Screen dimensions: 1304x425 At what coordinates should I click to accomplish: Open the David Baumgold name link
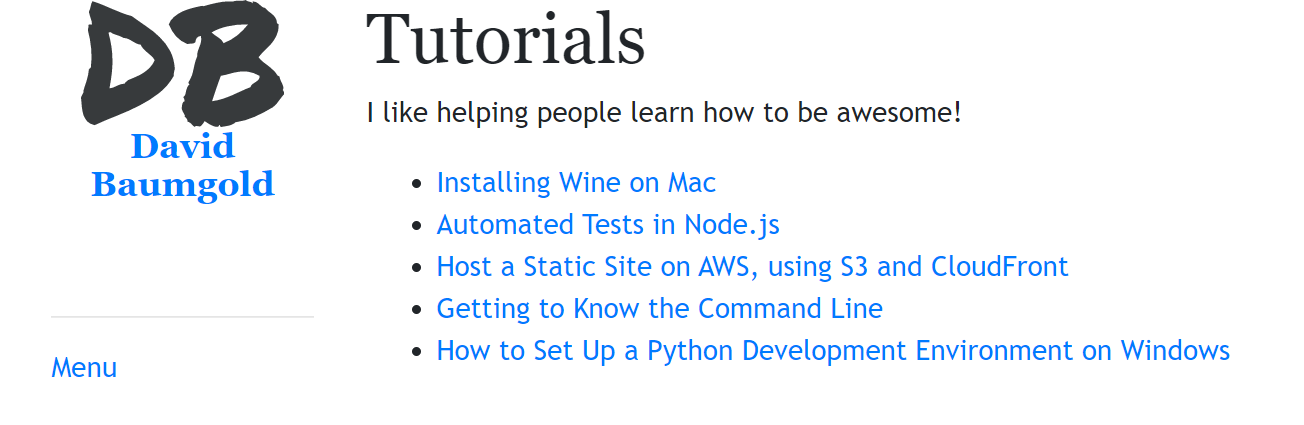pos(183,165)
